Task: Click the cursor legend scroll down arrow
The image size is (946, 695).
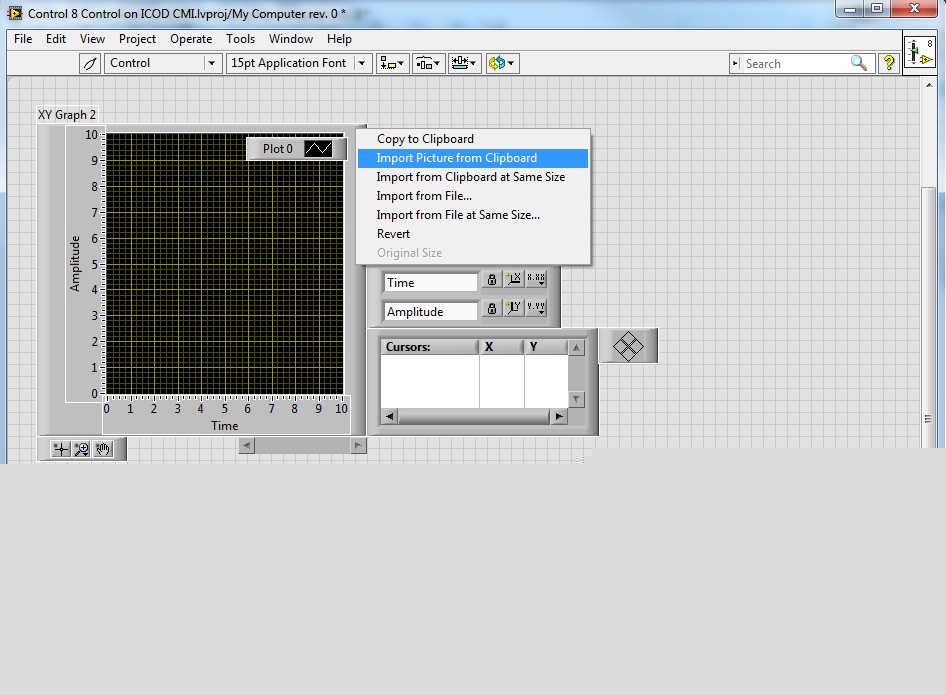Action: (577, 399)
